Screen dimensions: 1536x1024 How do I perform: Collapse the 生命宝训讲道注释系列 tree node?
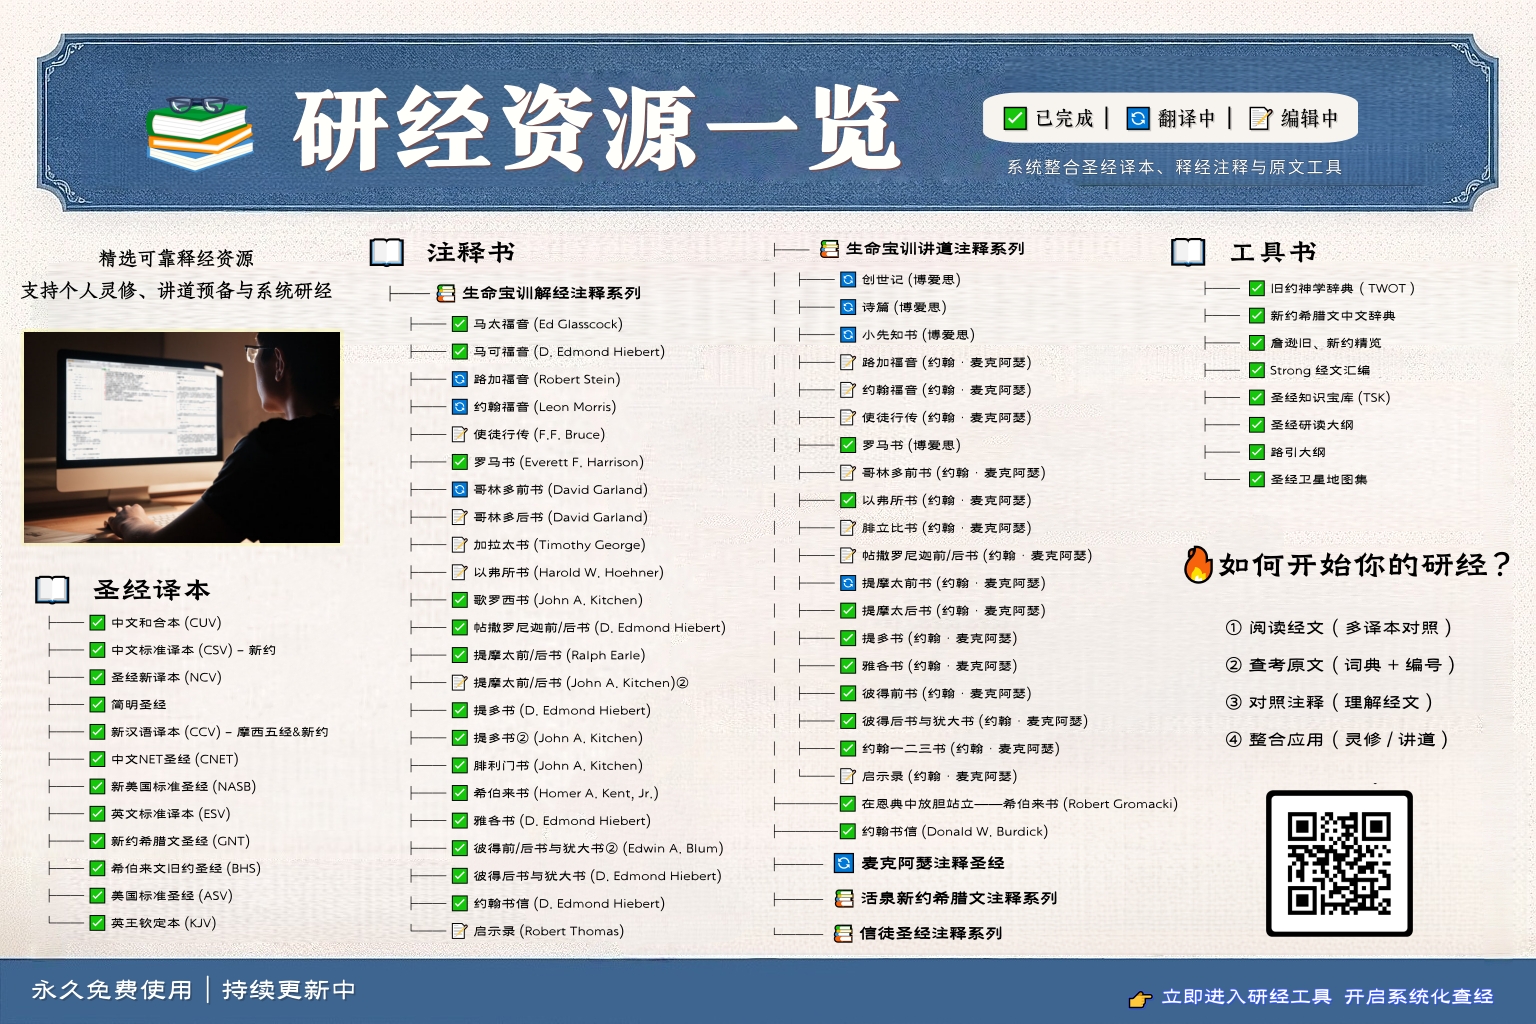pos(829,249)
